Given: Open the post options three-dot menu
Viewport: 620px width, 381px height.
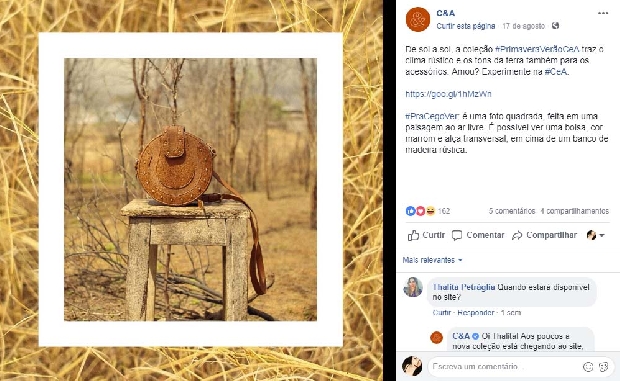Looking at the screenshot, I should [x=603, y=13].
